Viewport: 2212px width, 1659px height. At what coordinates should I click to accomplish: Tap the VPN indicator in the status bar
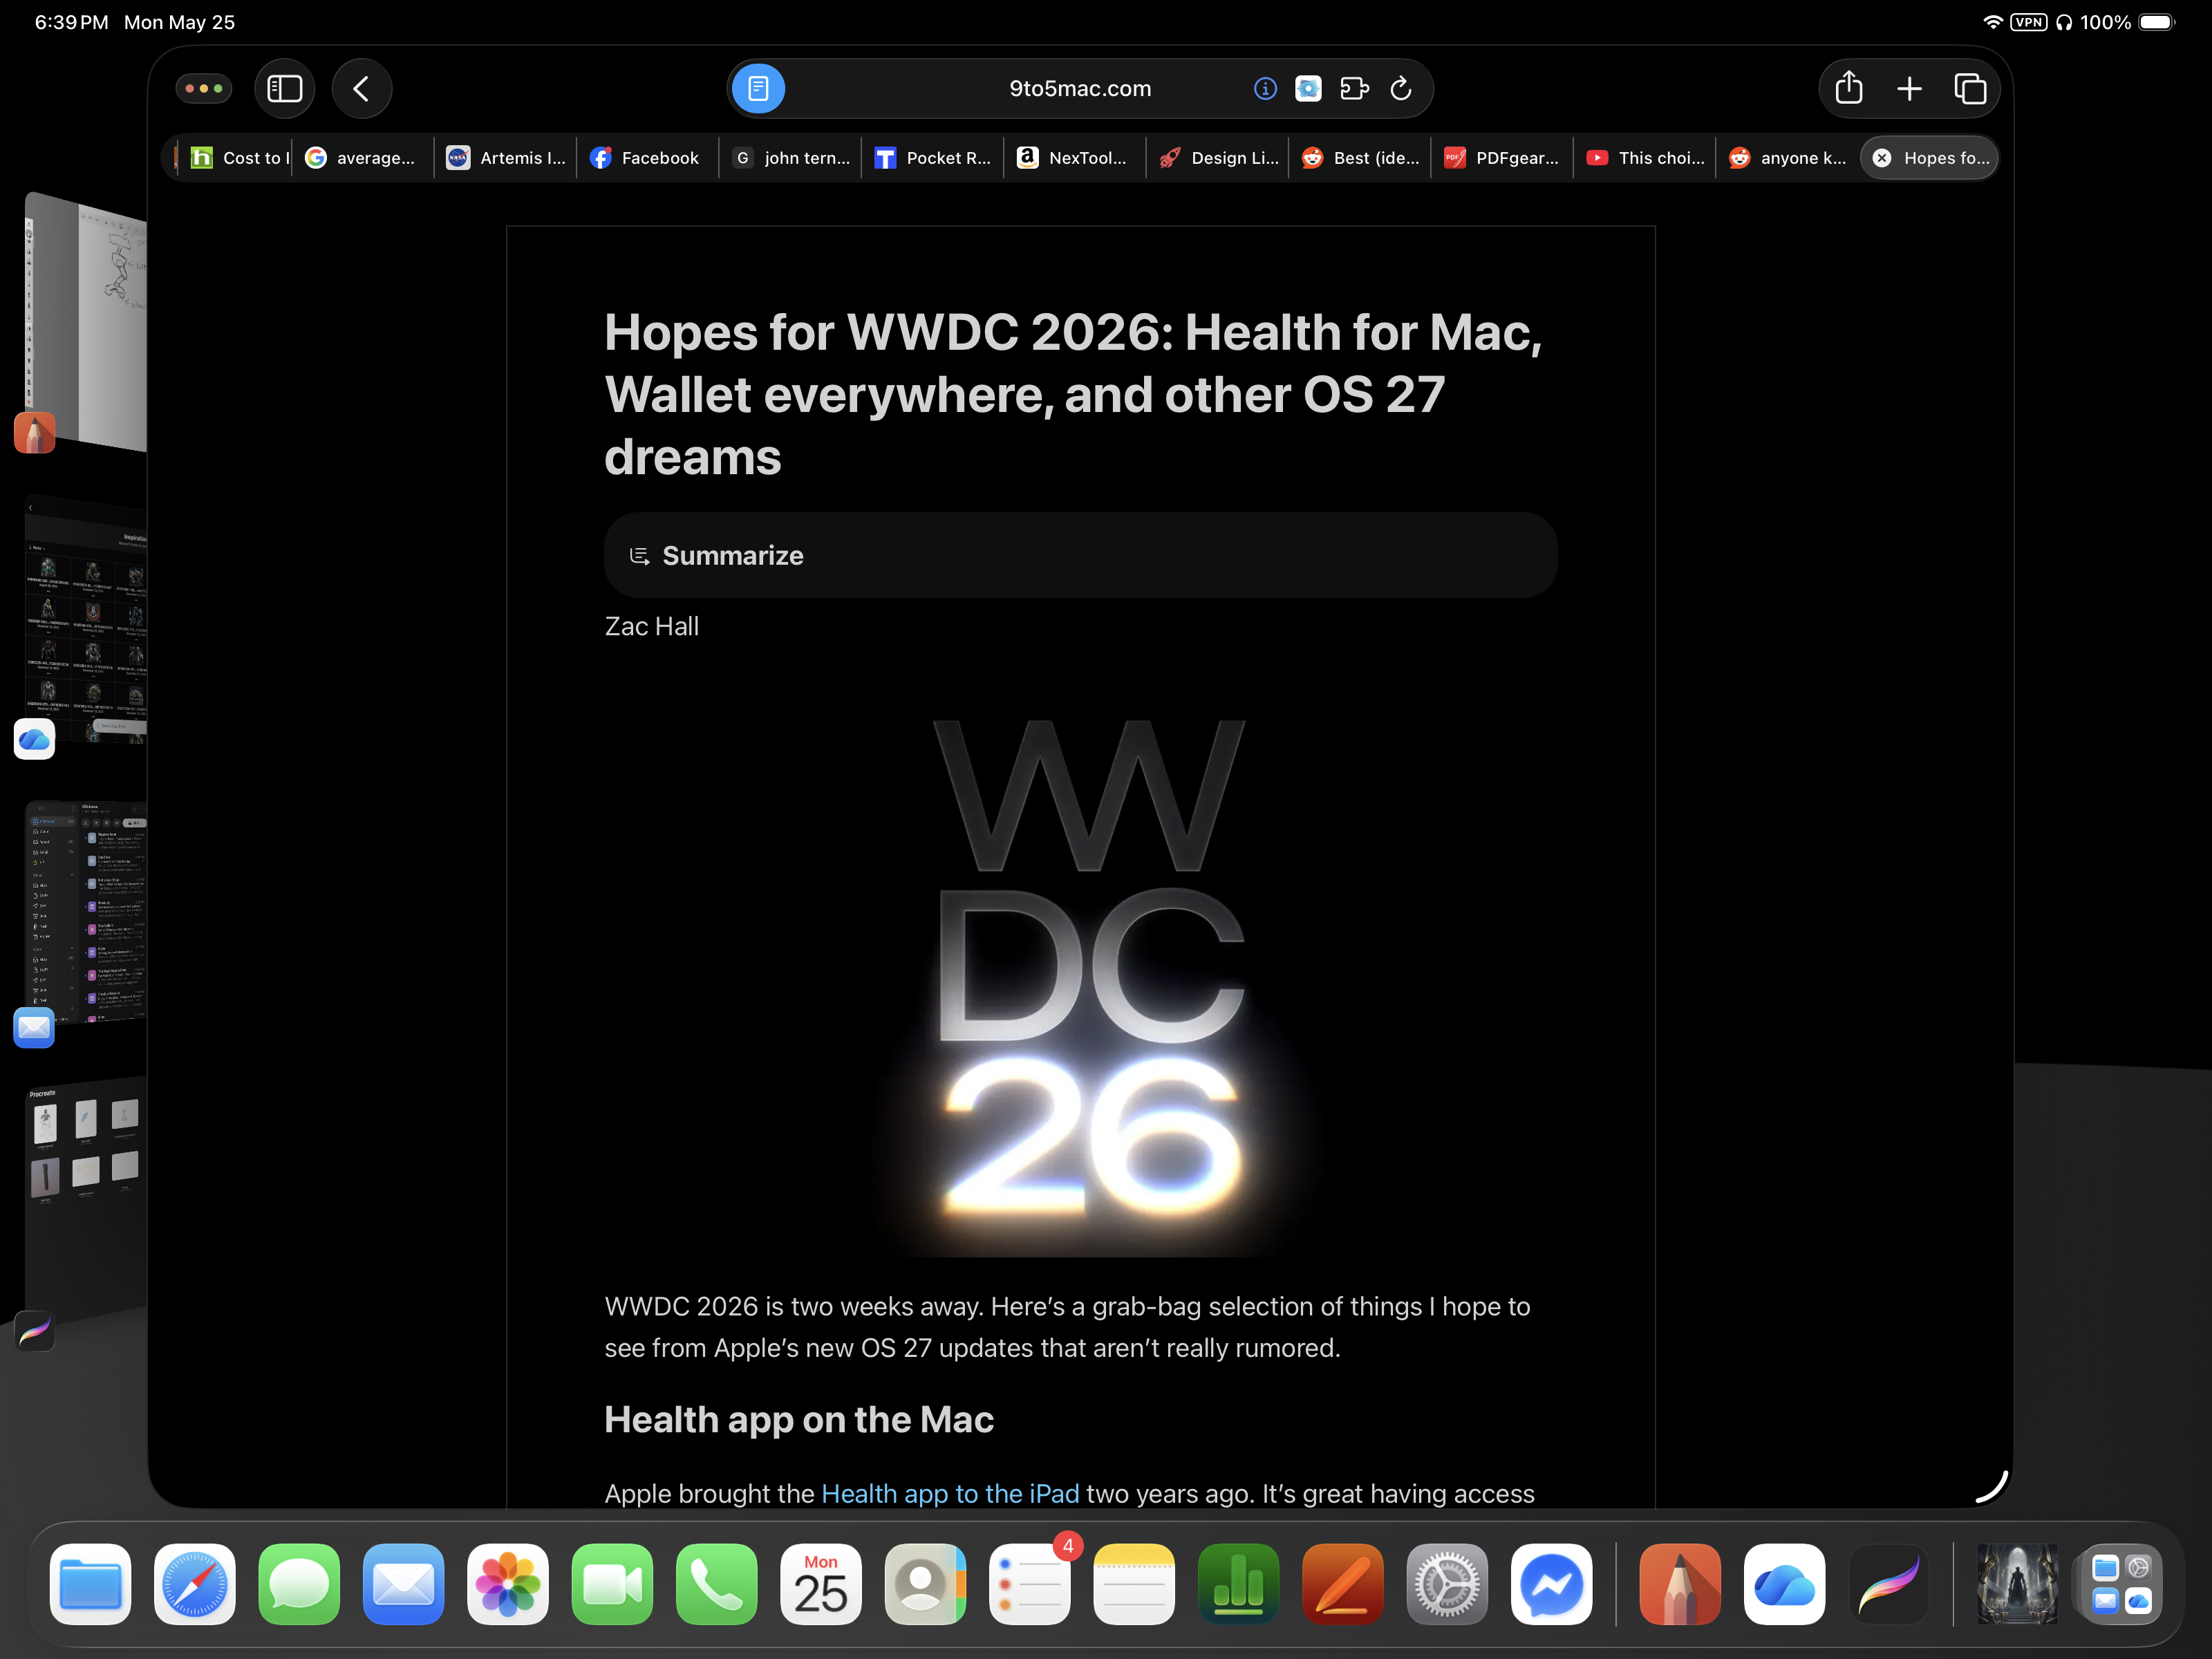click(x=2029, y=22)
